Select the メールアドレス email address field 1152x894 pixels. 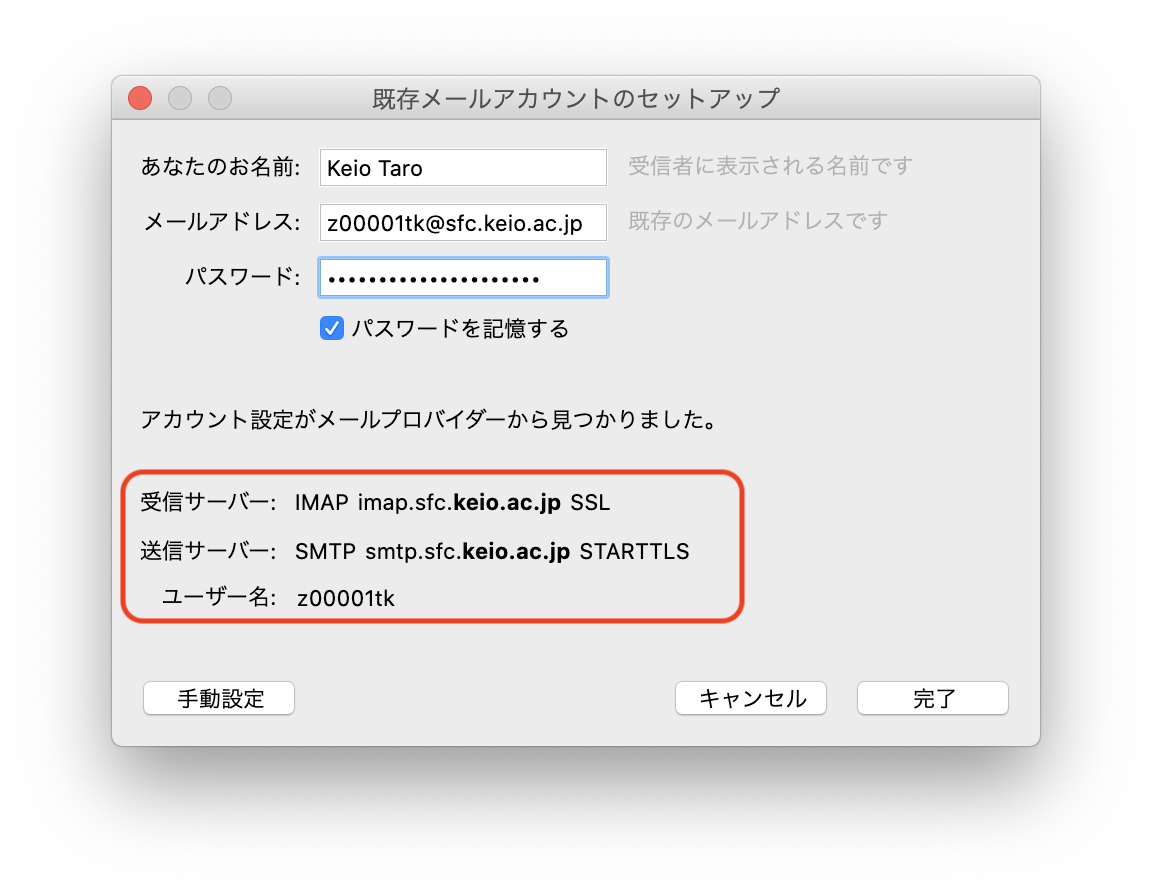(464, 222)
